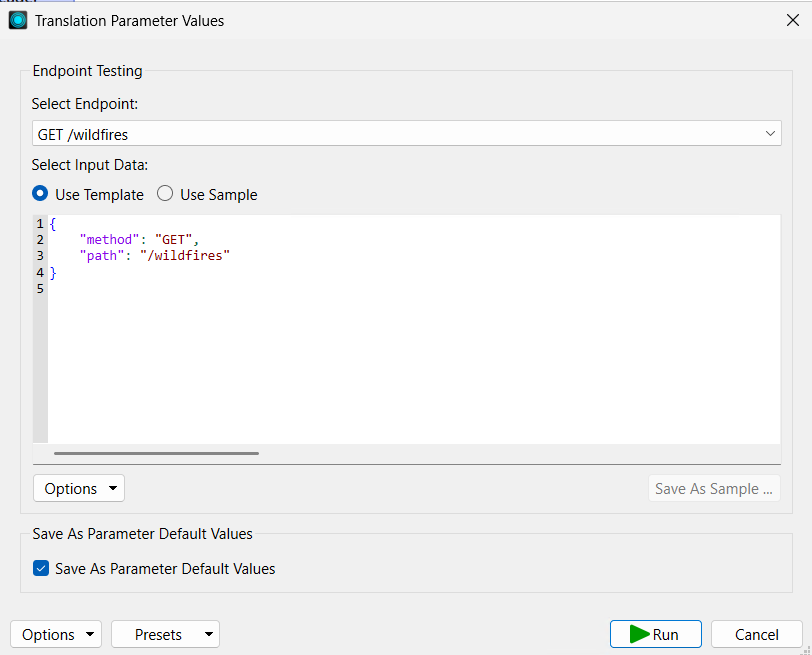Image resolution: width=812 pixels, height=655 pixels.
Task: Click the Select Input Data label
Action: (90, 165)
